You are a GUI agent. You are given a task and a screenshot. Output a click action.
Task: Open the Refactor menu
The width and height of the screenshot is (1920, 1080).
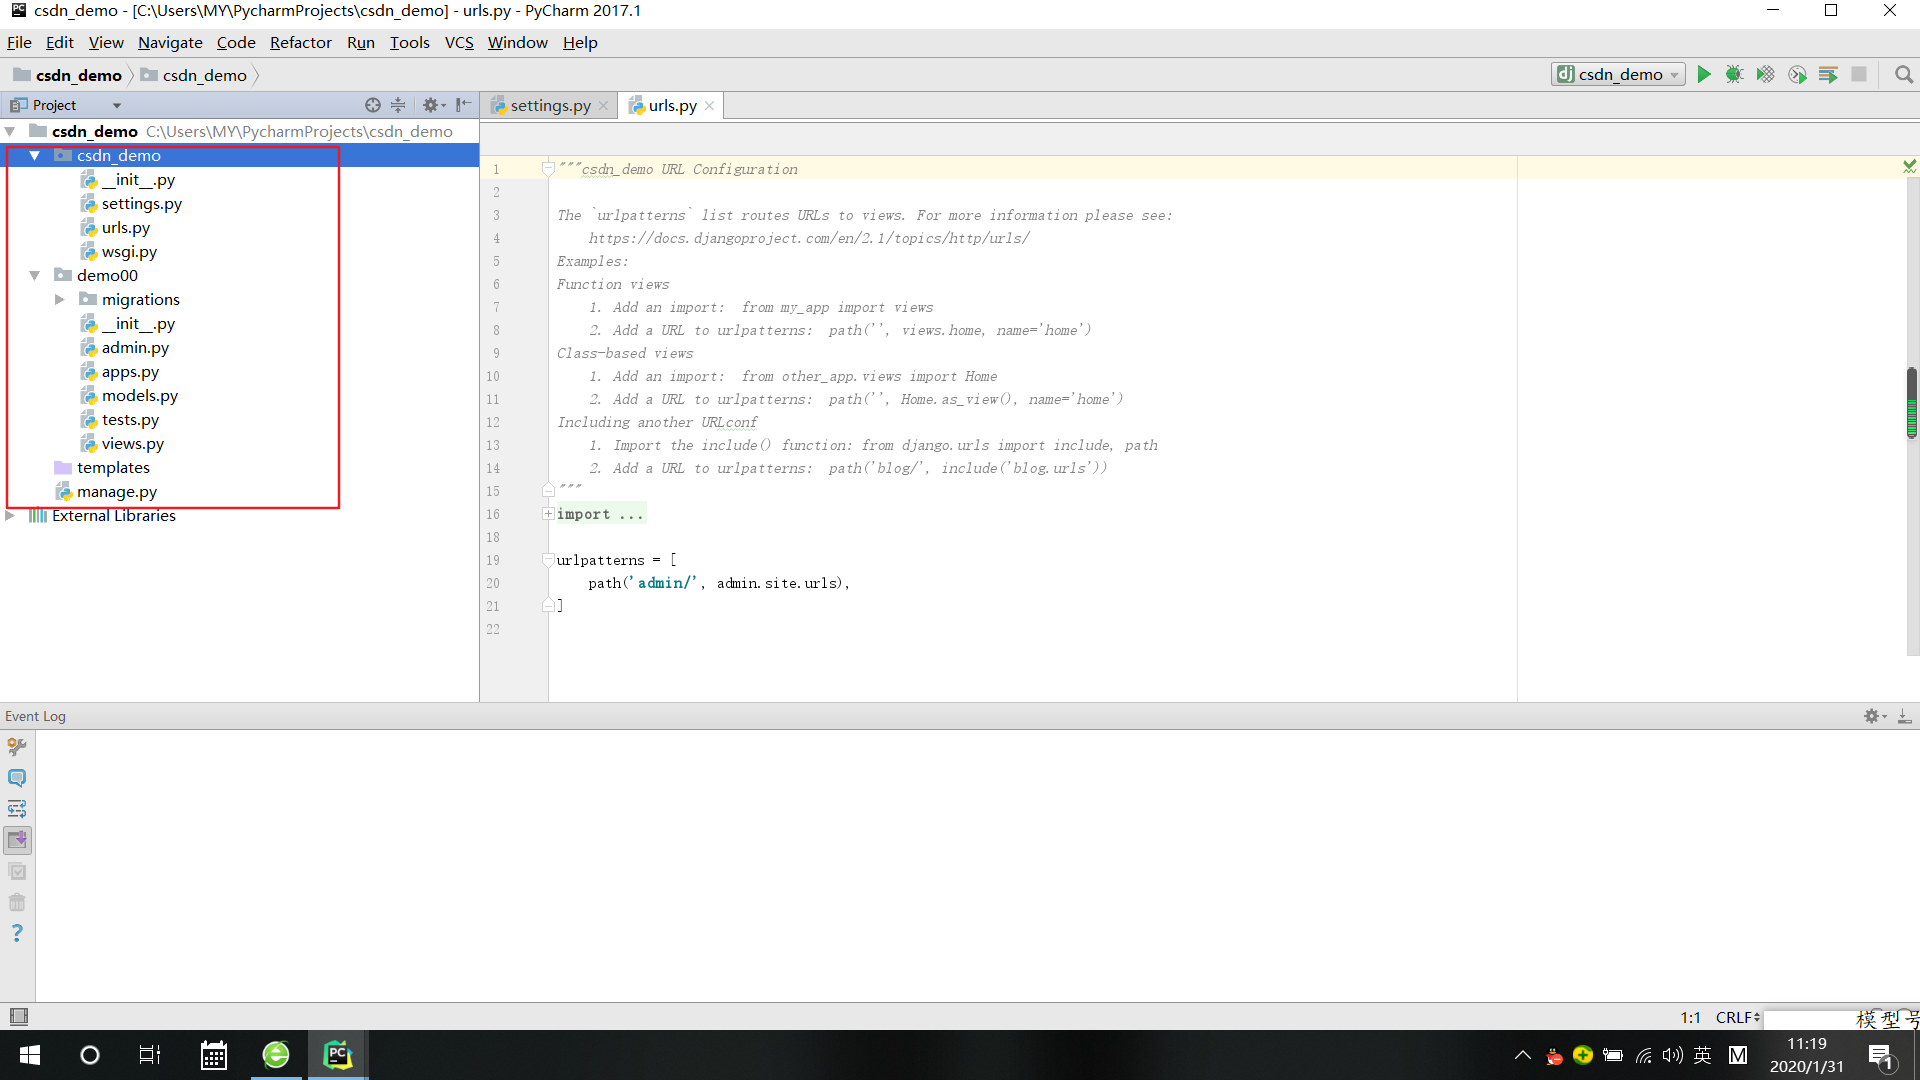coord(300,43)
